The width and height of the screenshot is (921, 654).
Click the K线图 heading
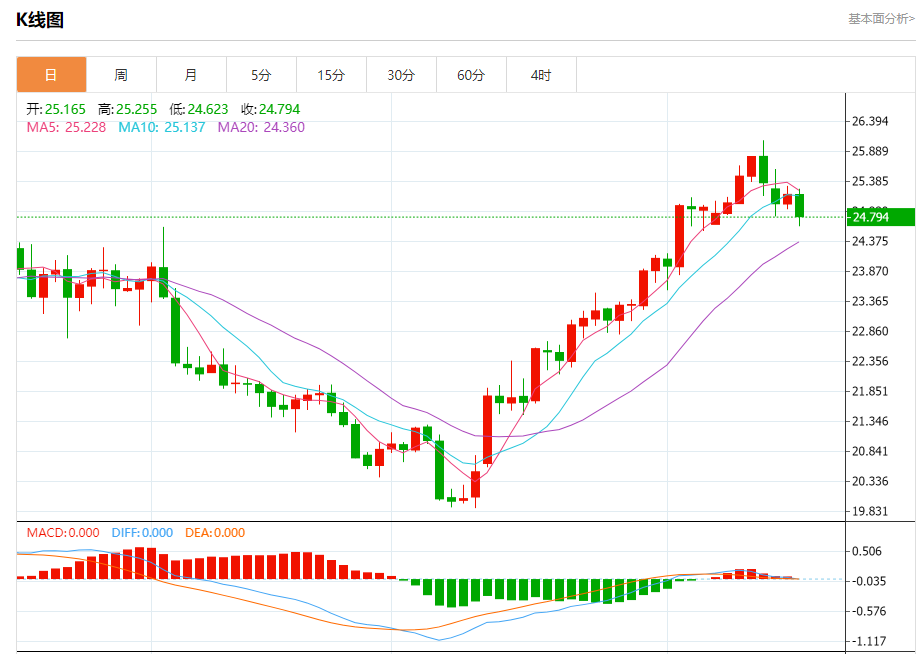40,20
